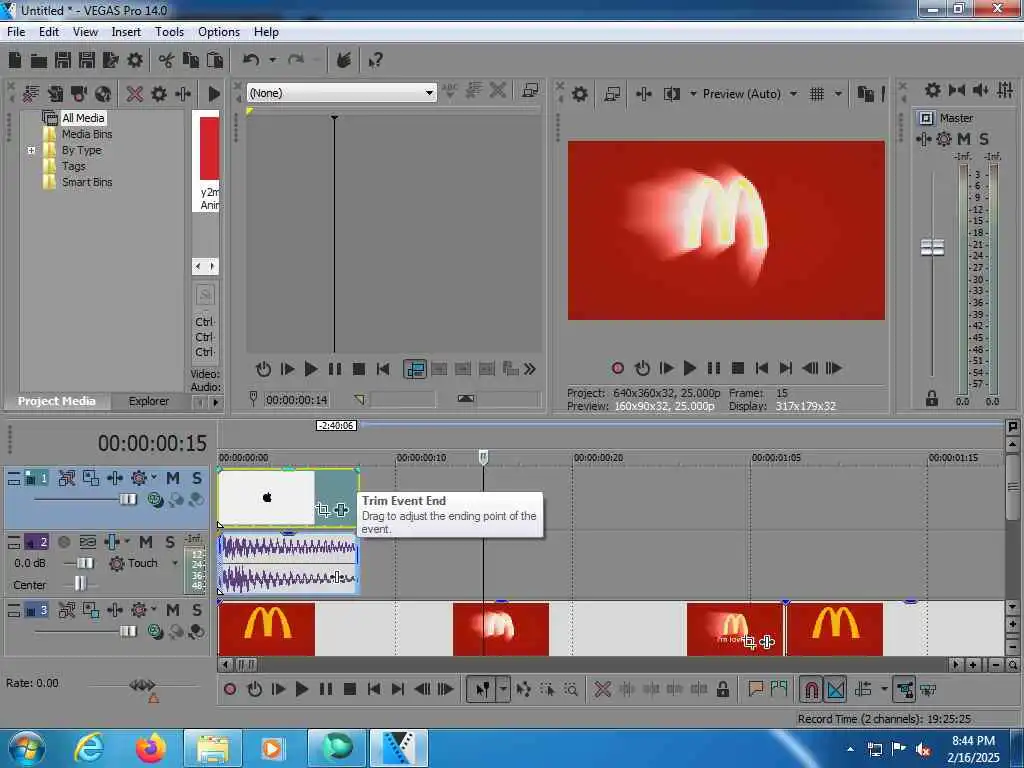Viewport: 1024px width, 768px height.
Task: Open overlays grid dropdown arrow in preview
Action: coord(839,94)
